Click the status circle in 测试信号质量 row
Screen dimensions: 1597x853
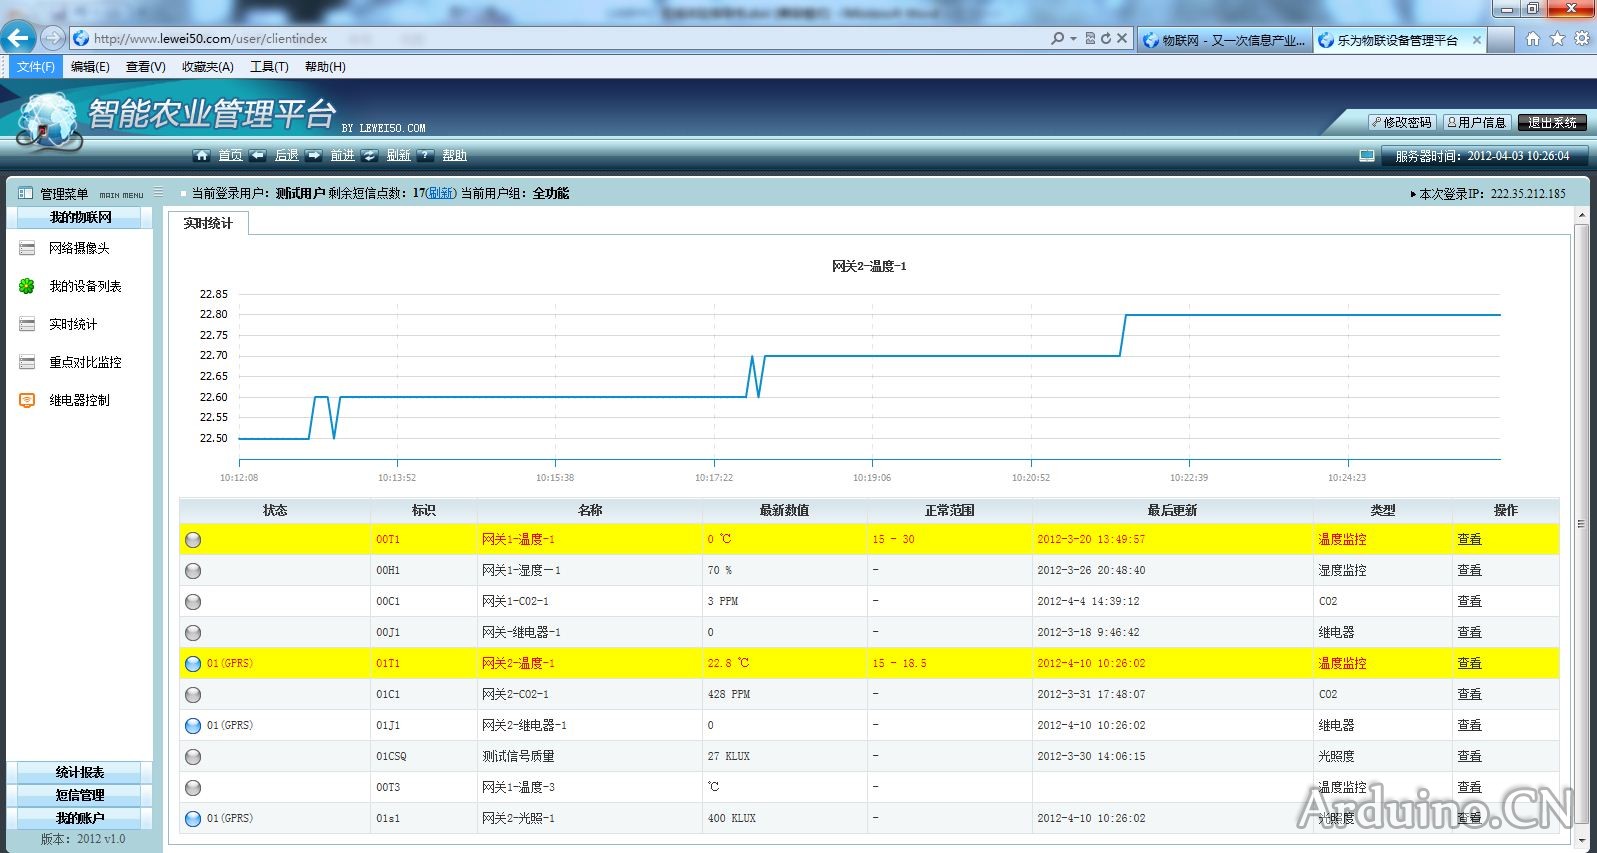click(x=193, y=757)
